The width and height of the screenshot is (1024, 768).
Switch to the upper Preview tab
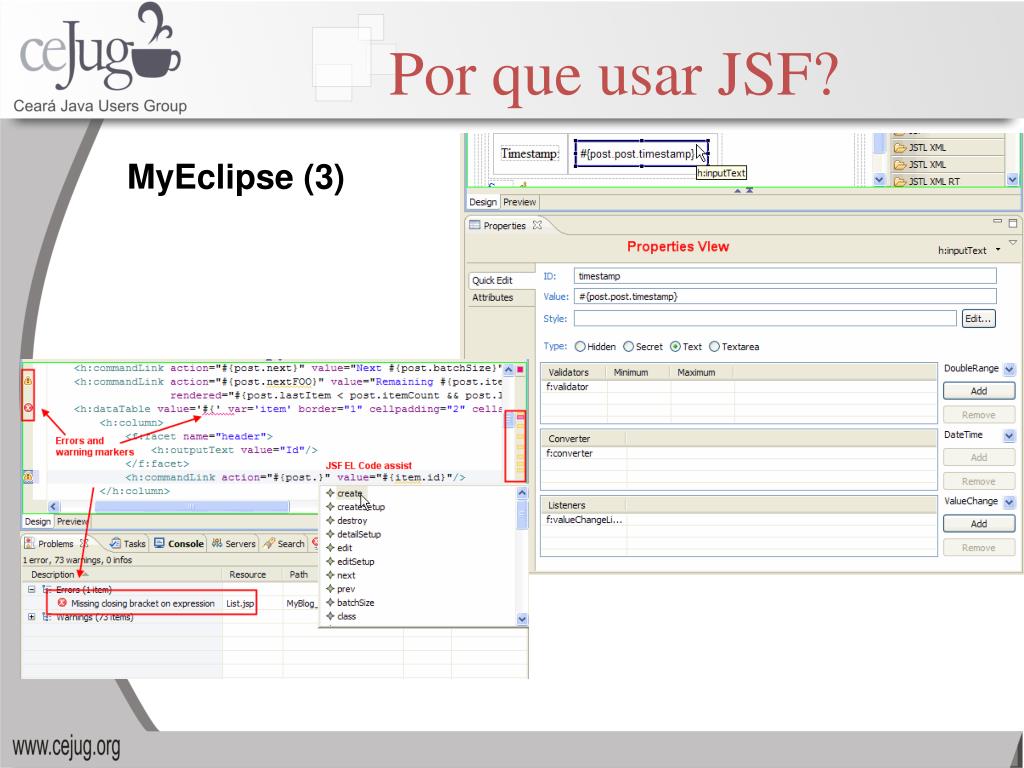click(x=520, y=202)
